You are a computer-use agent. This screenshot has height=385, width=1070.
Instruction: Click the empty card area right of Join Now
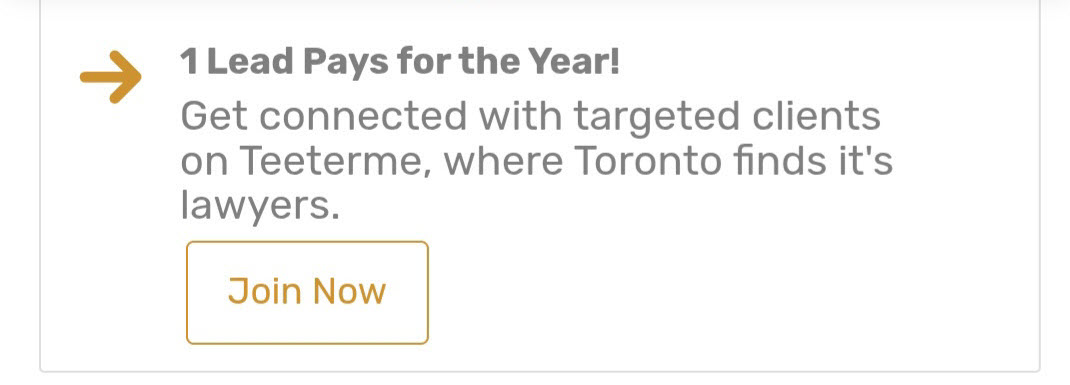click(x=730, y=294)
